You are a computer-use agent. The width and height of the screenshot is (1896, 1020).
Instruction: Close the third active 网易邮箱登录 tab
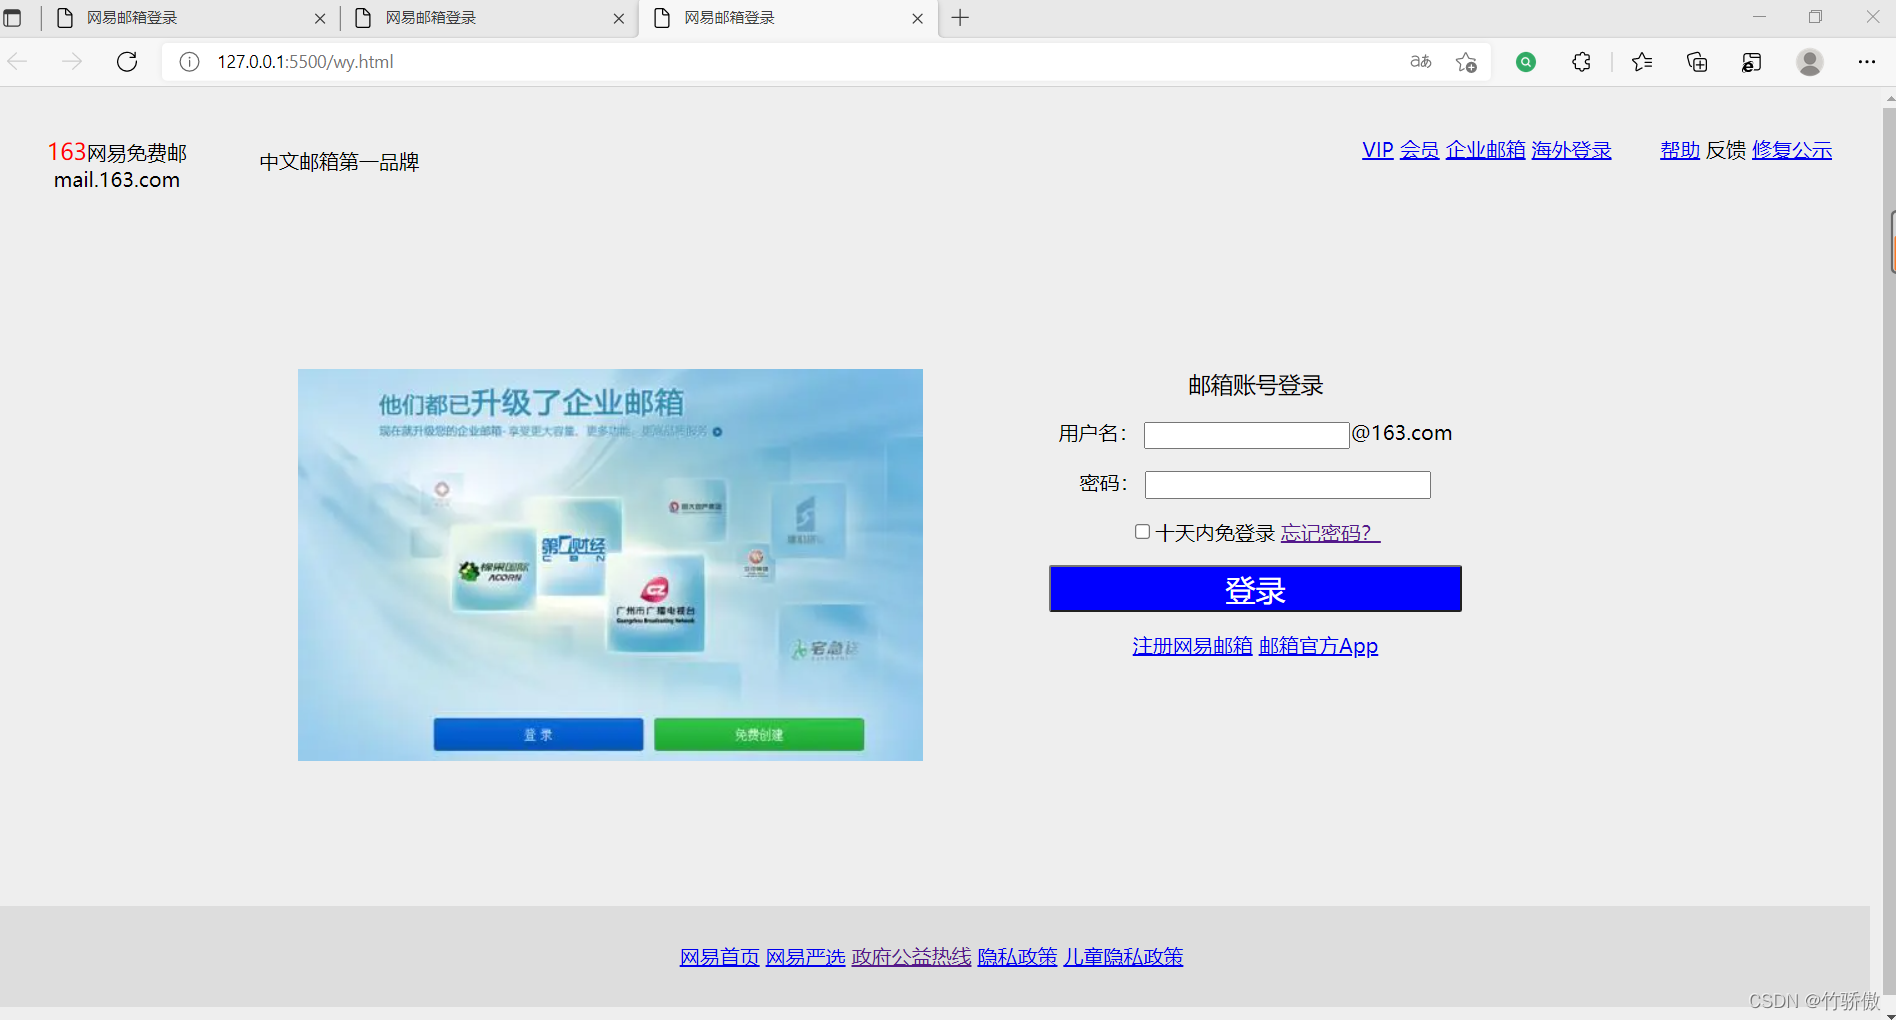coord(918,18)
